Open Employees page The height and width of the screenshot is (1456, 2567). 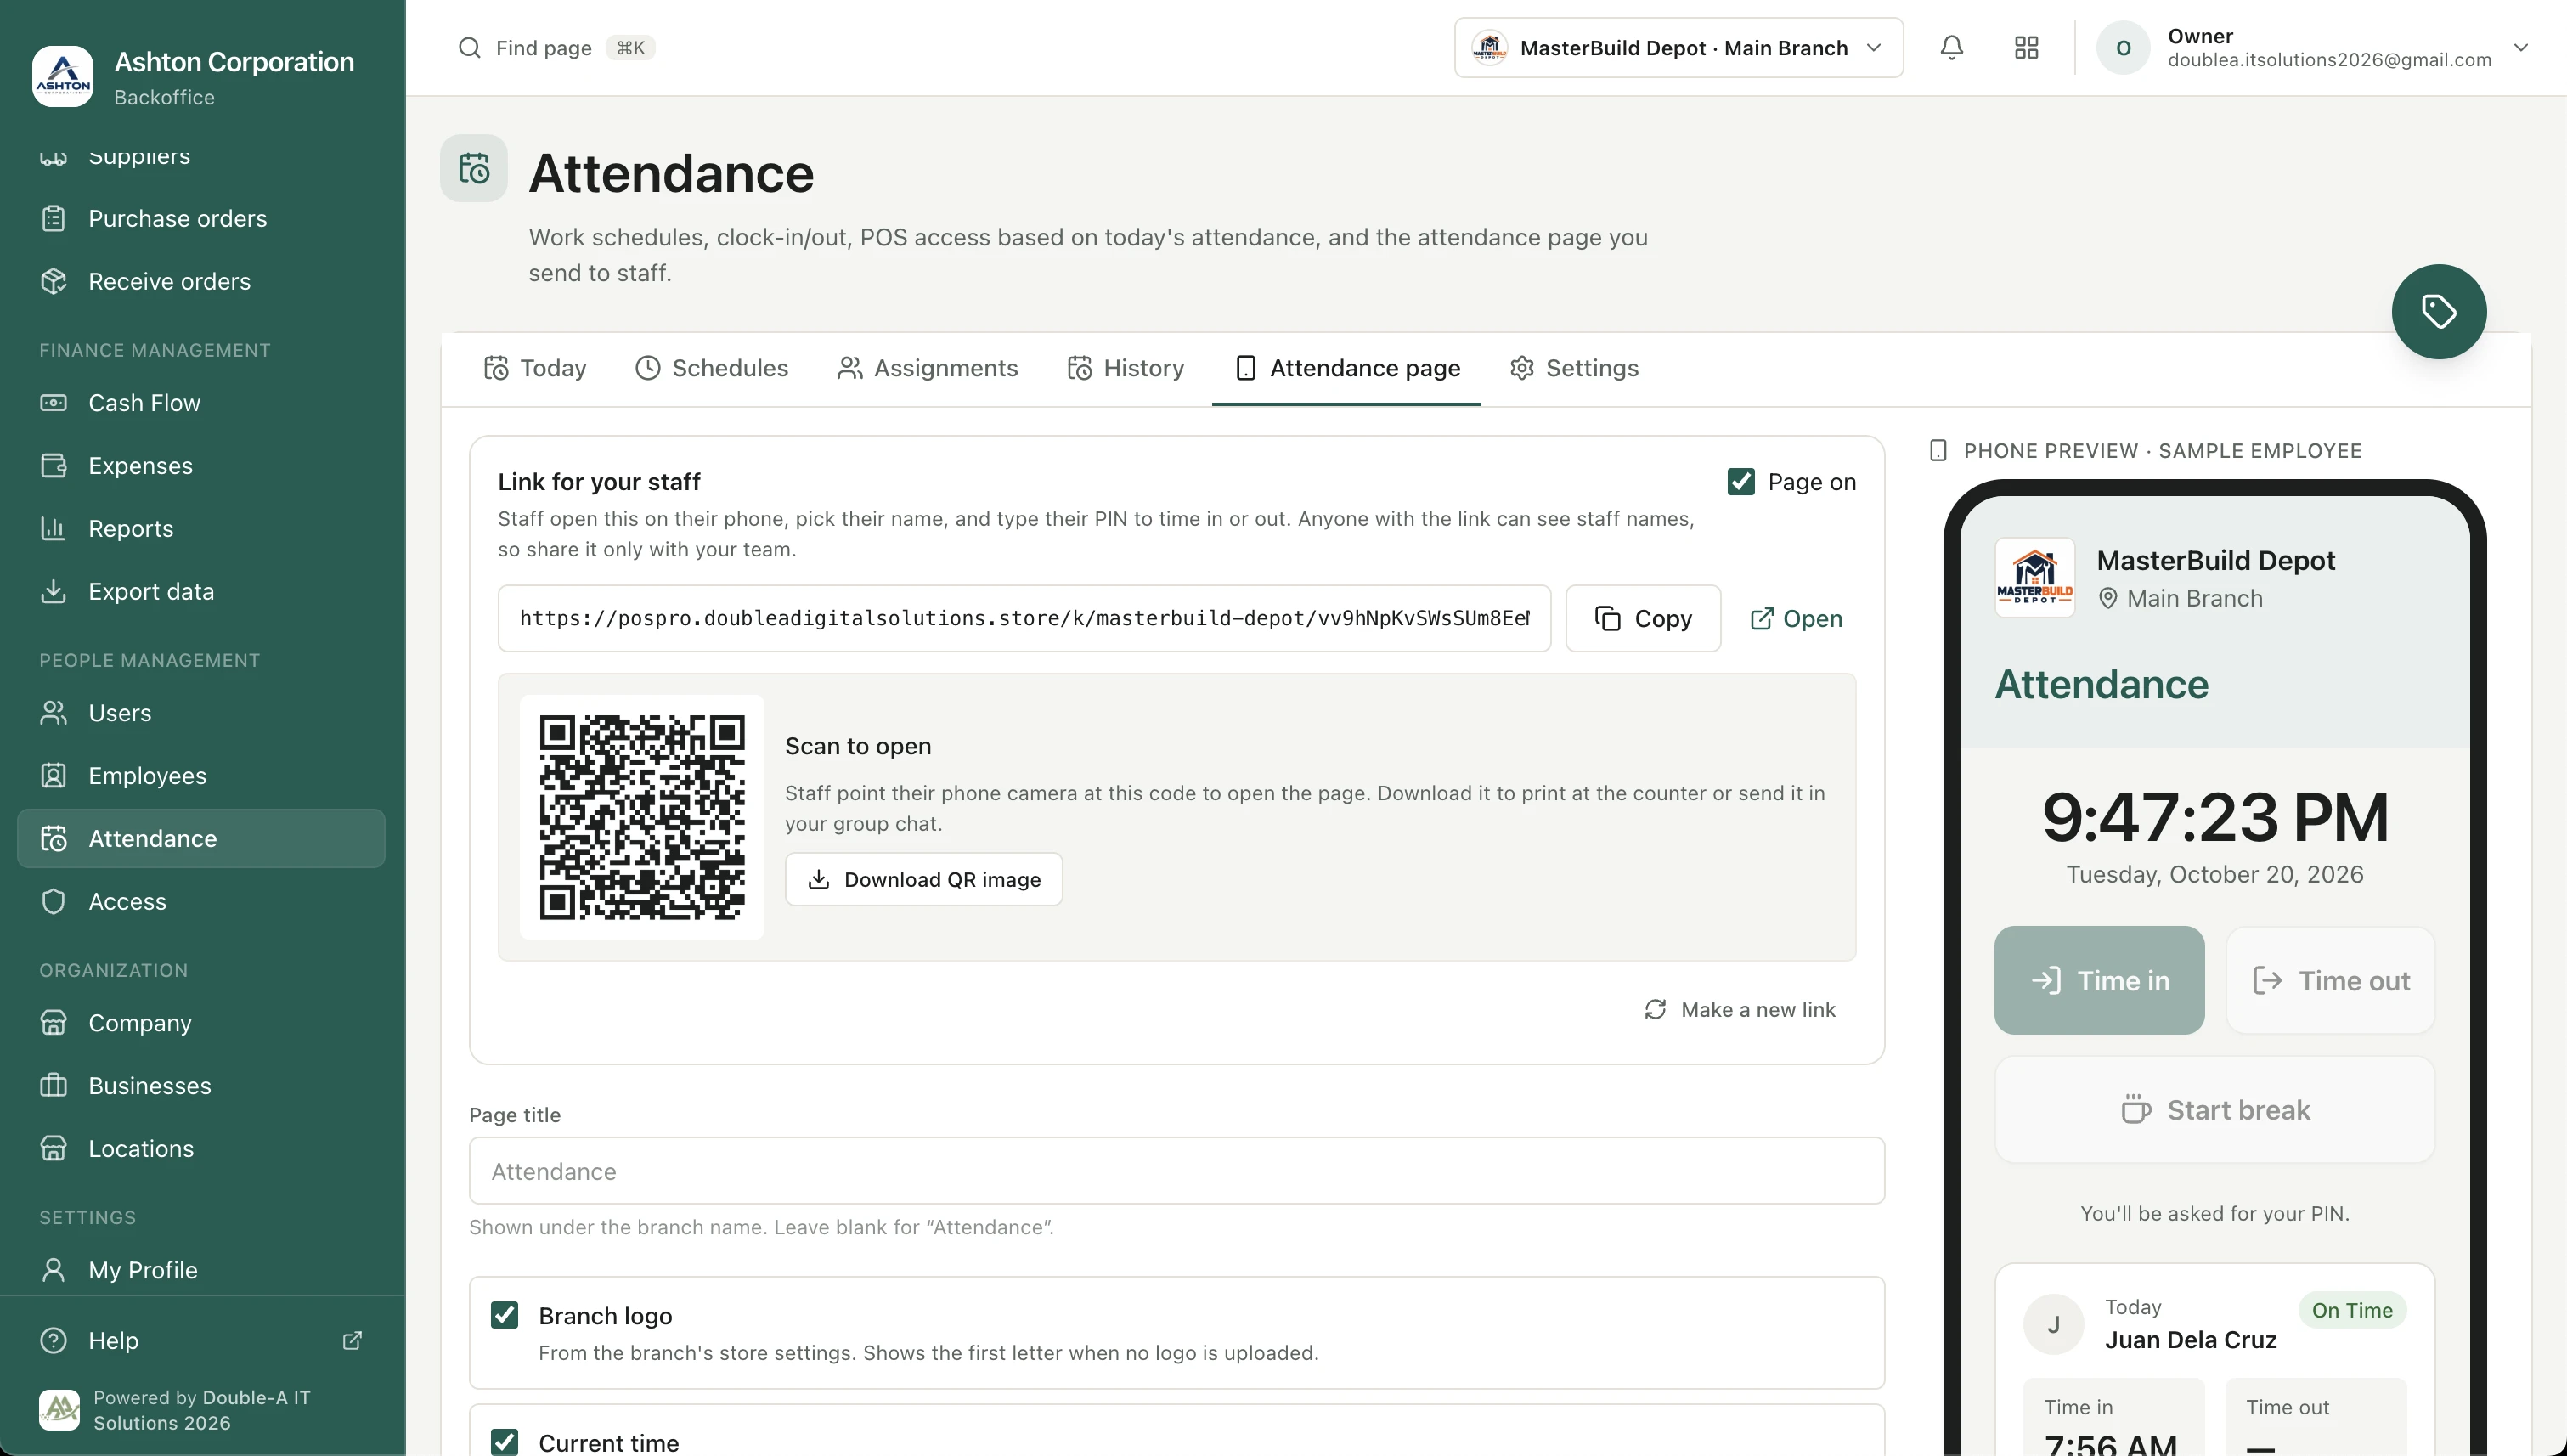(201, 776)
